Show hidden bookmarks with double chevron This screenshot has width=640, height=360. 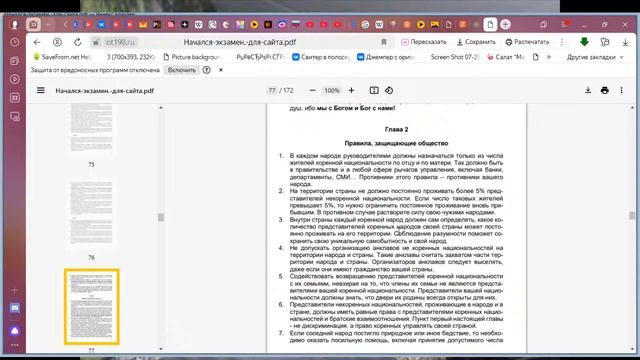(549, 57)
